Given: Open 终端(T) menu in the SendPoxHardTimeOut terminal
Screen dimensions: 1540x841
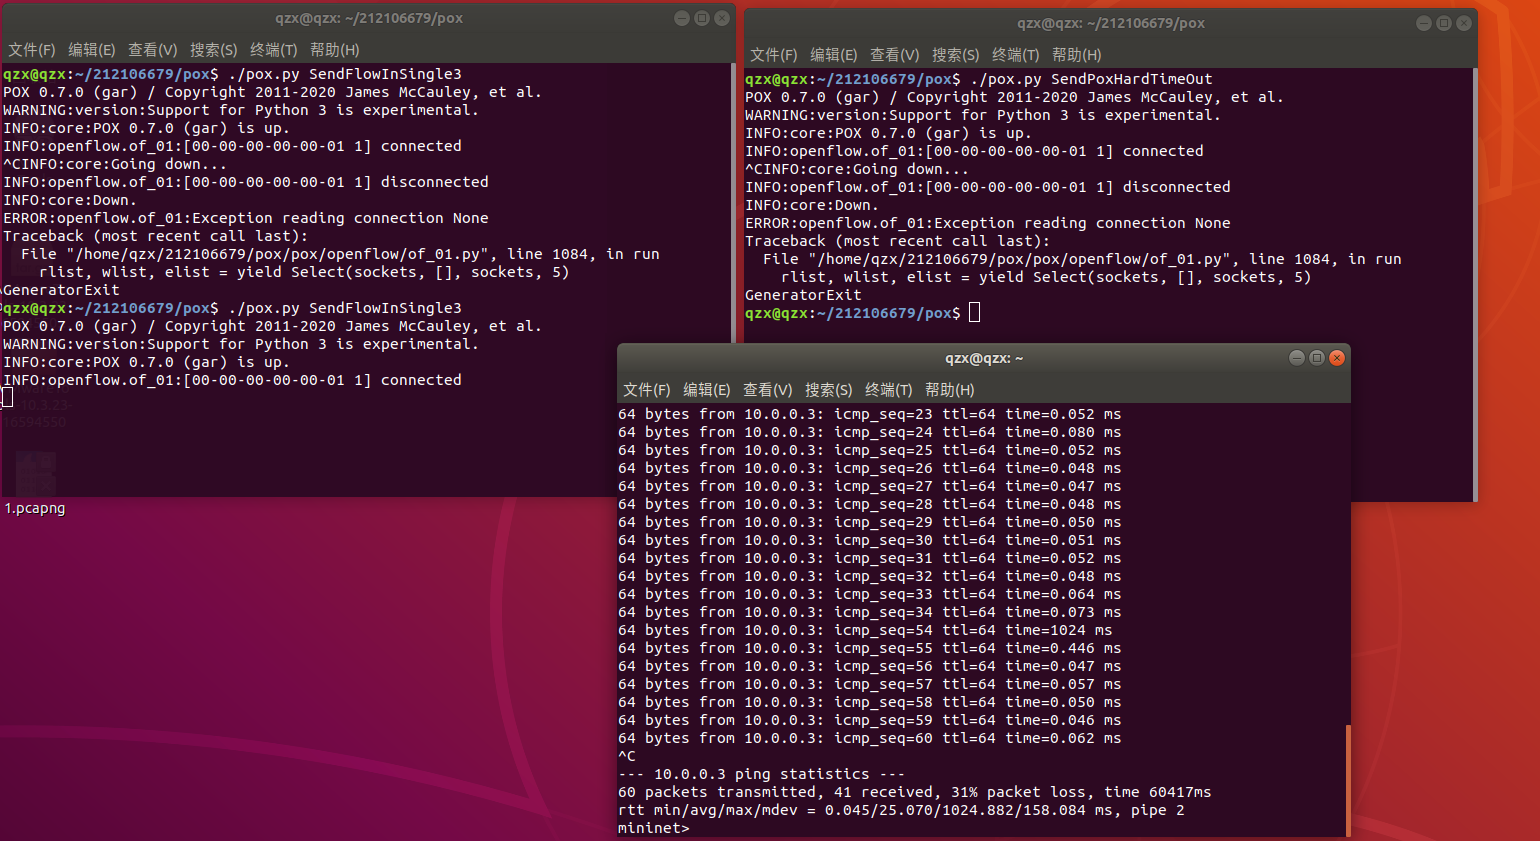Looking at the screenshot, I should 1016,55.
